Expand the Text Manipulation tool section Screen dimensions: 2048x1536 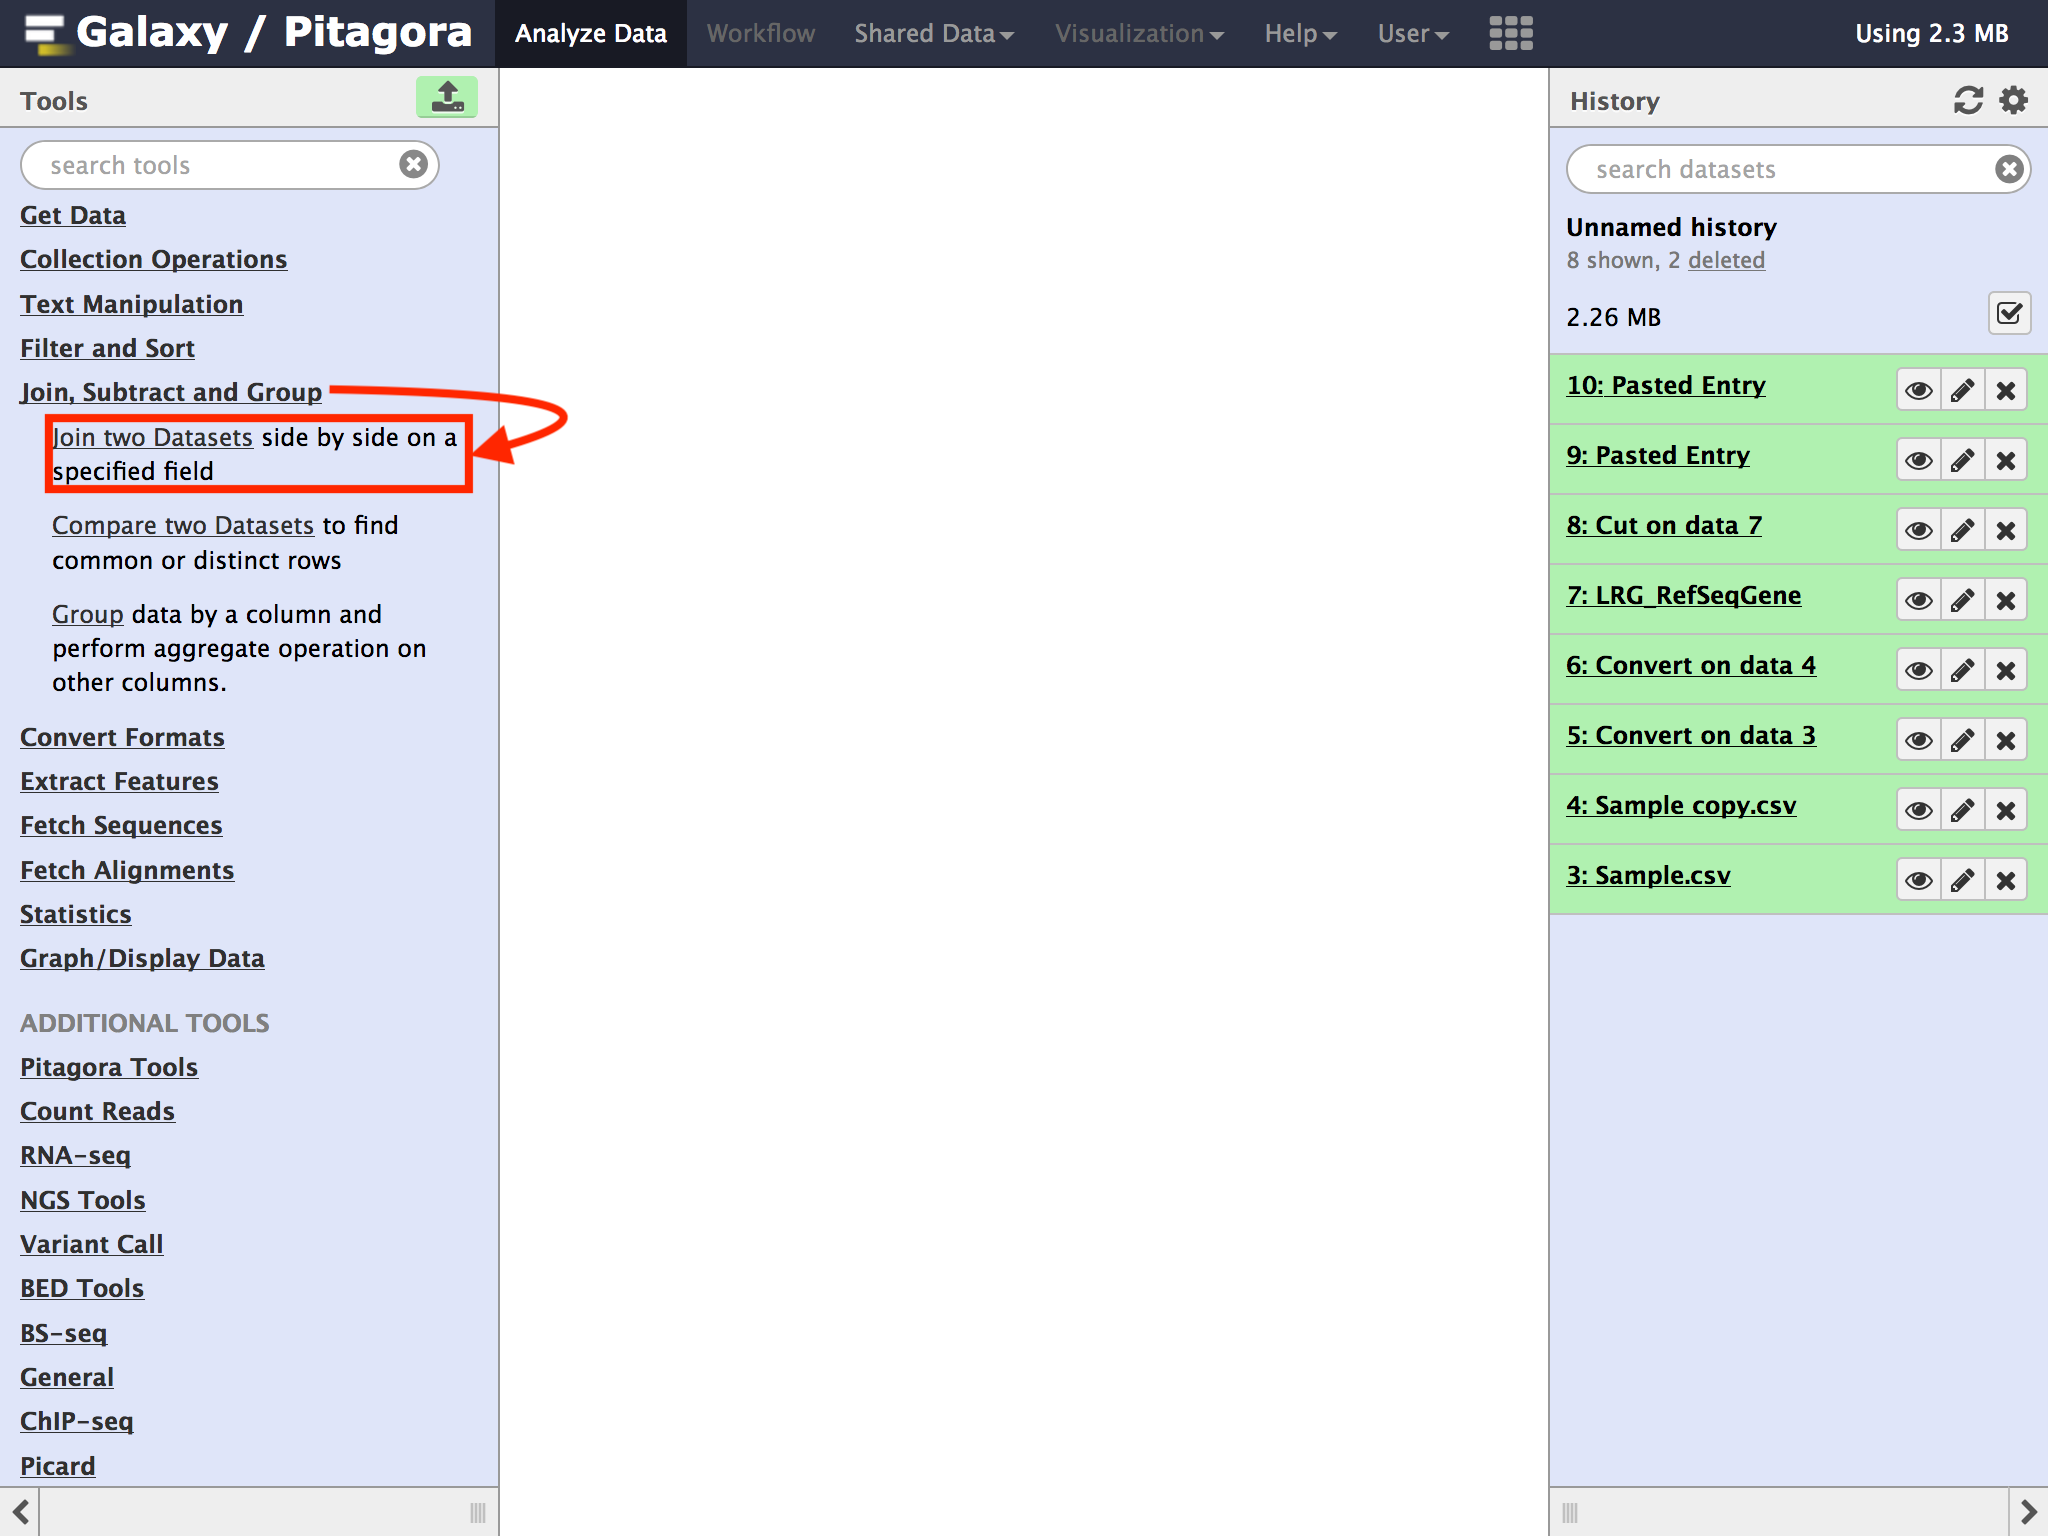tap(131, 304)
